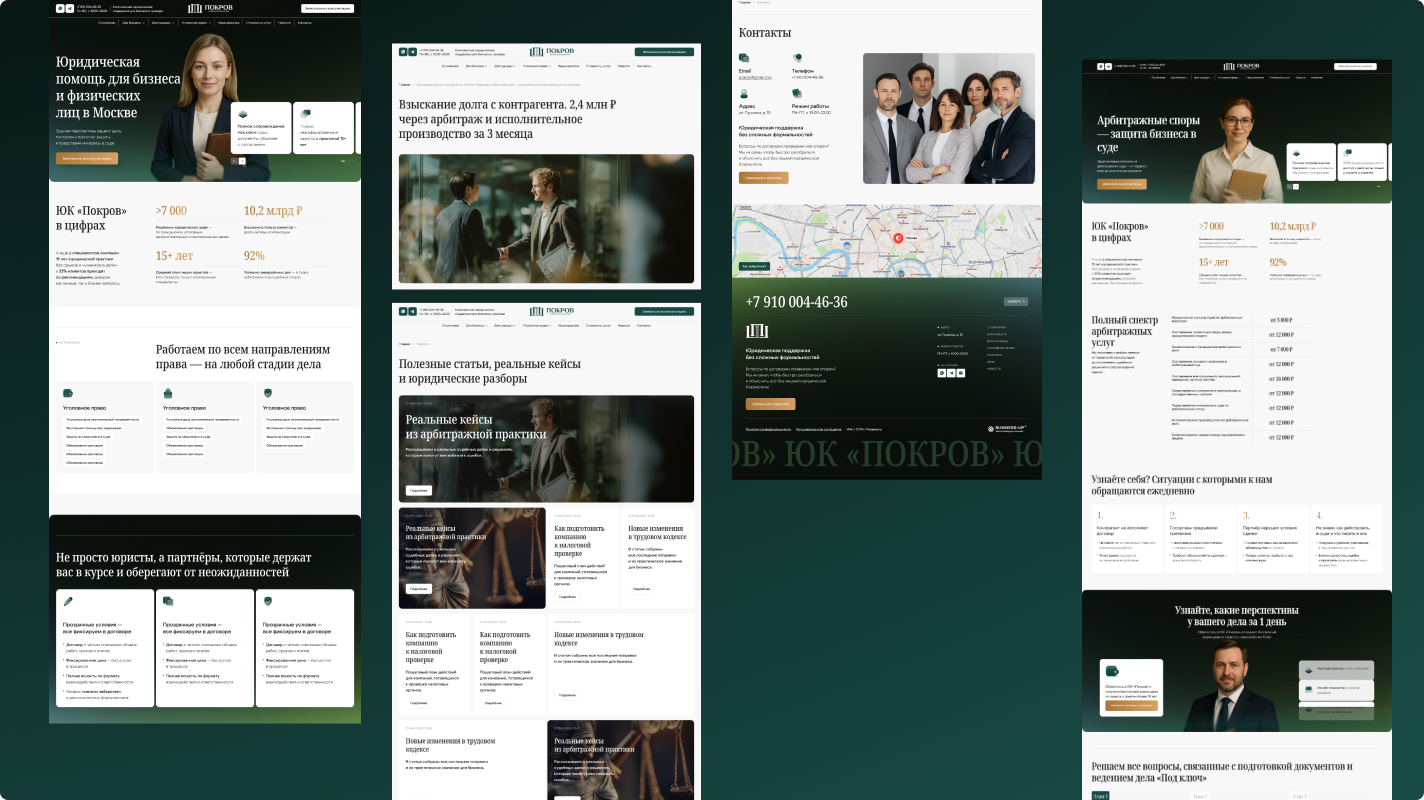Click ПОКРОВ logo on debt case page
This screenshot has height=800, width=1424.
(x=552, y=52)
